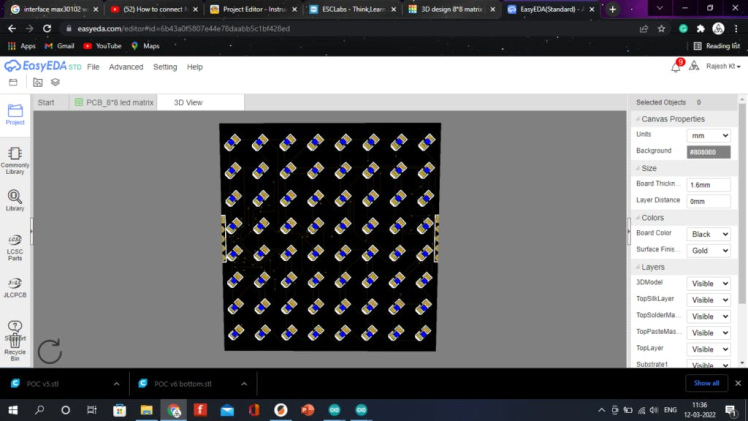
Task: Open the Rajesh user account menu
Action: (x=723, y=66)
